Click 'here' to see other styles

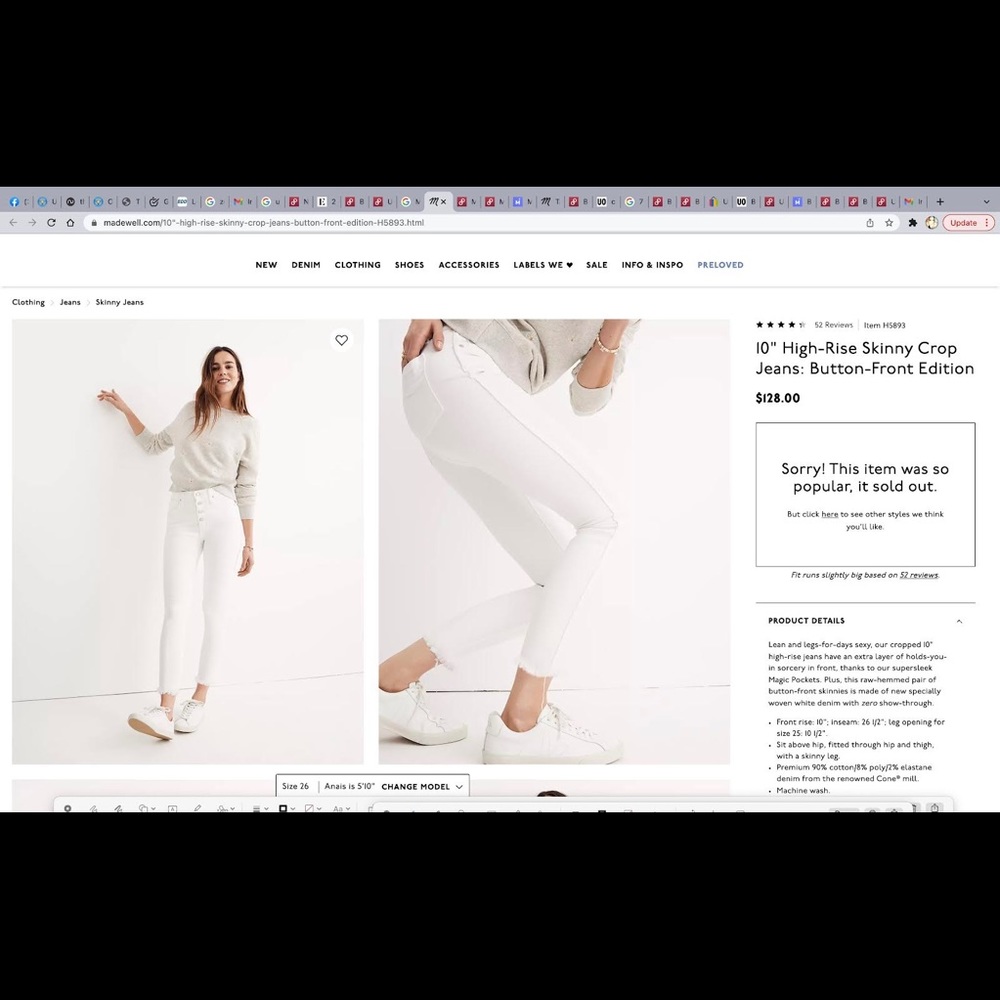tap(830, 514)
